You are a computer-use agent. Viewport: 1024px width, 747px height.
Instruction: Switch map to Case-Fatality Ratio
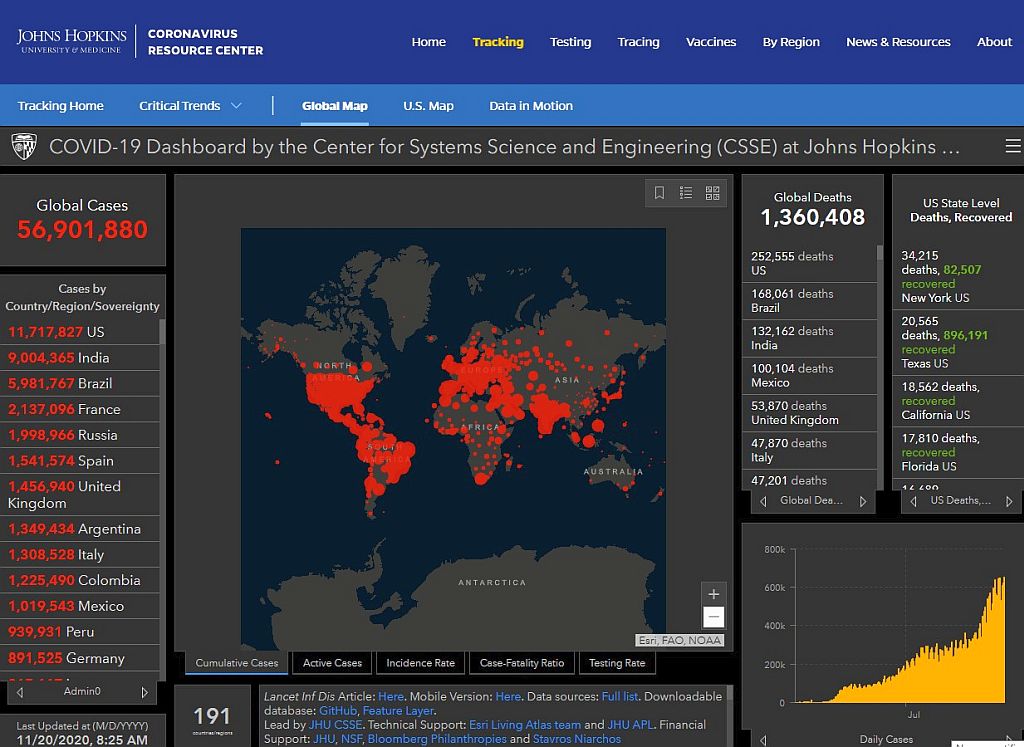(x=521, y=663)
